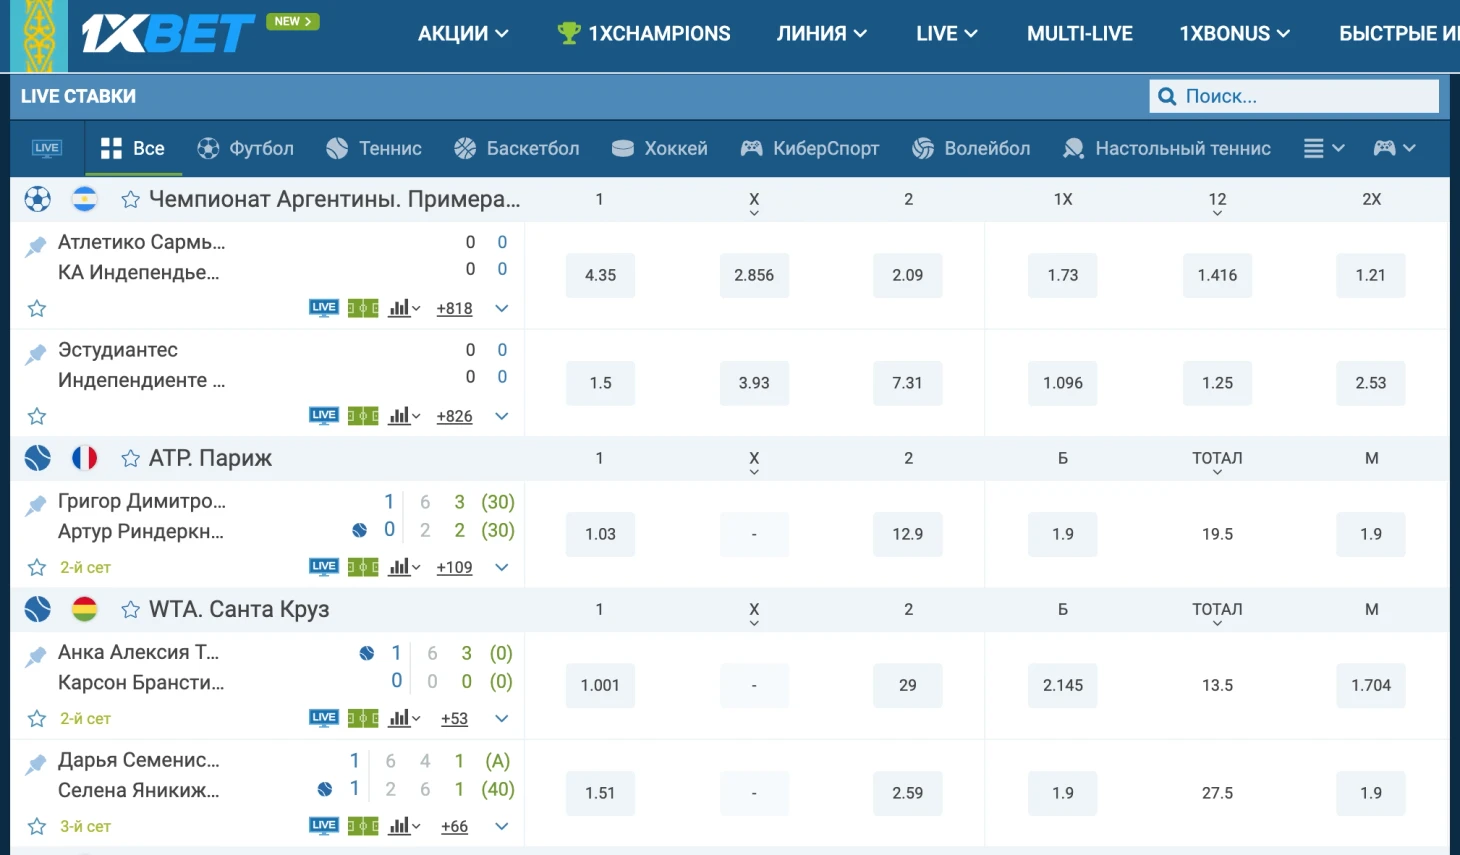The image size is (1460, 855).
Task: Bet on odds 4.35 for Атлетико Сармьенто
Action: (600, 275)
